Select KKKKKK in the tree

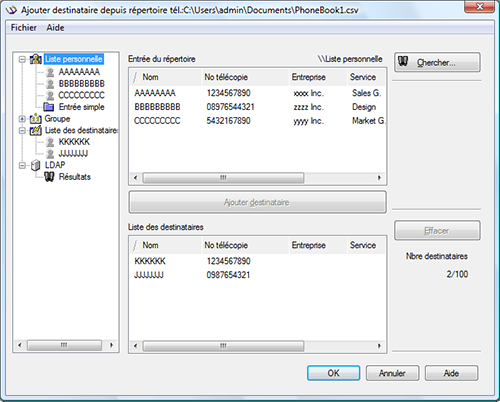click(x=74, y=142)
